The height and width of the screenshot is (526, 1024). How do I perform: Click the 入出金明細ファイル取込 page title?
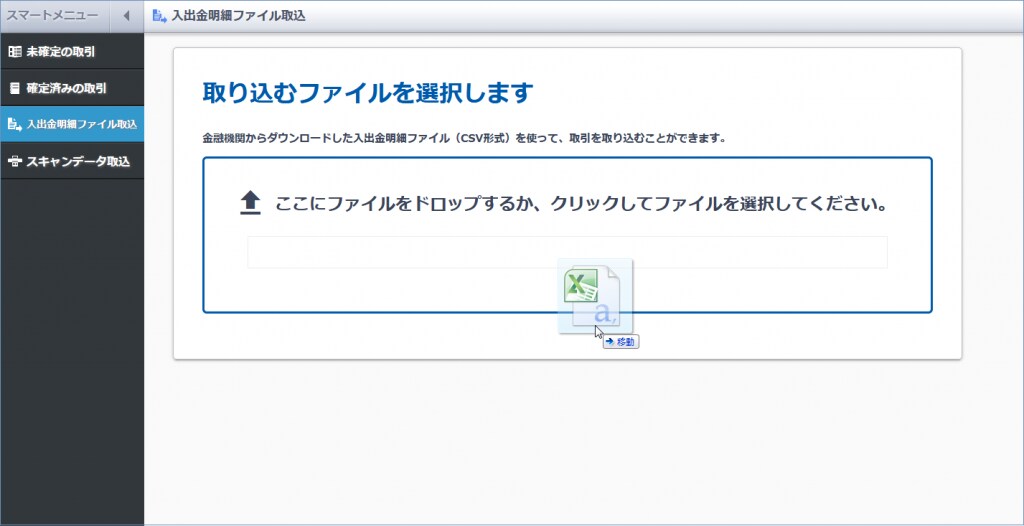point(238,16)
